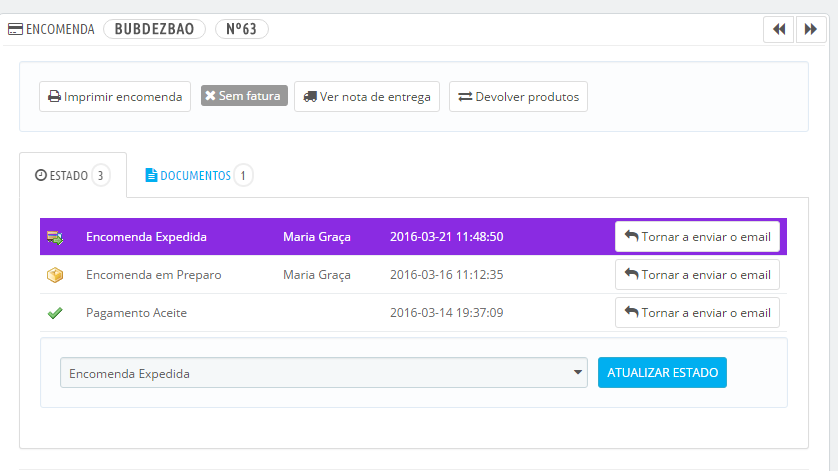The image size is (838, 471).
Task: Open Ver nota de entrega
Action: click(367, 97)
